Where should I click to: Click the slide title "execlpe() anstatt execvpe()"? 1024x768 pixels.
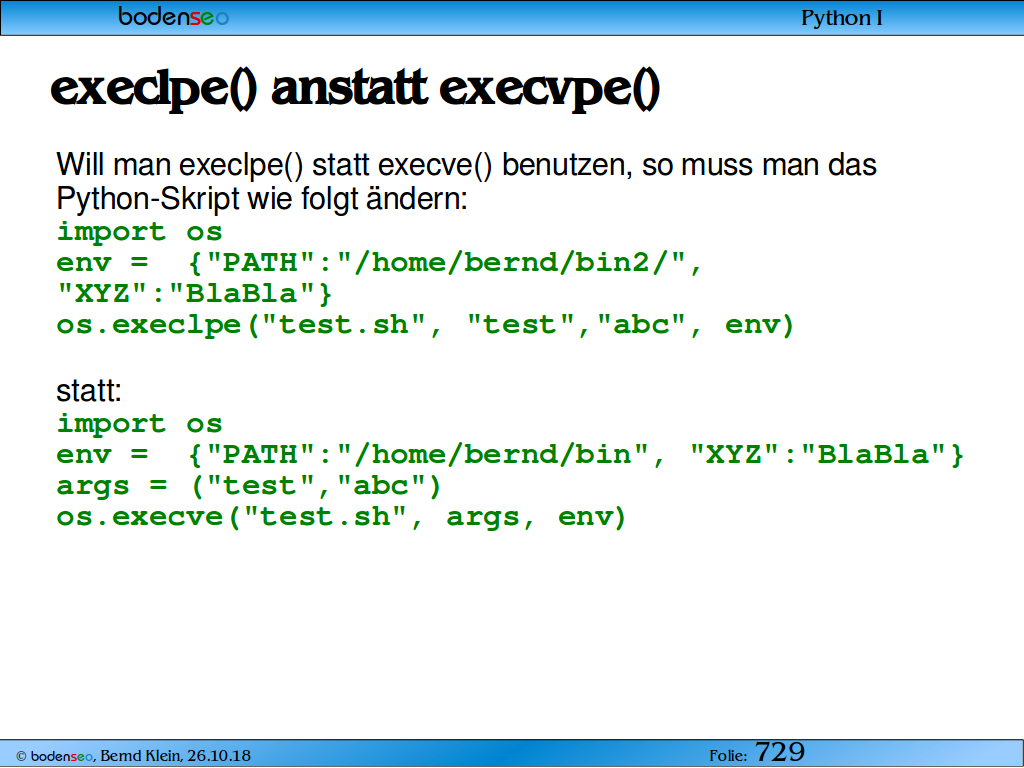click(355, 89)
